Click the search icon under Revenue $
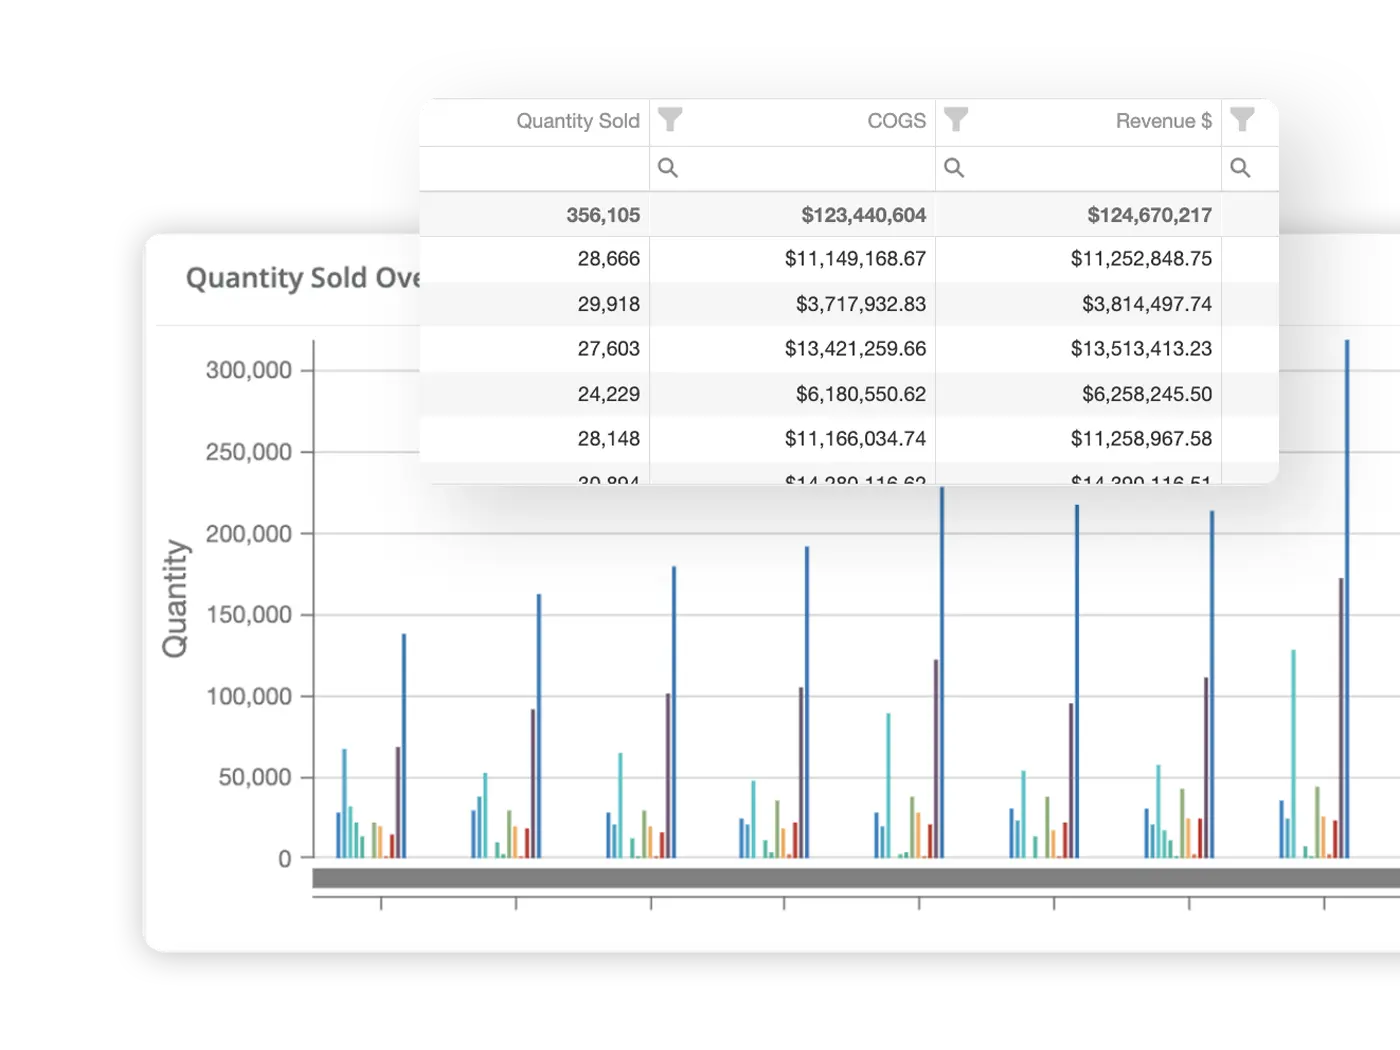This screenshot has width=1400, height=1050. click(1240, 168)
